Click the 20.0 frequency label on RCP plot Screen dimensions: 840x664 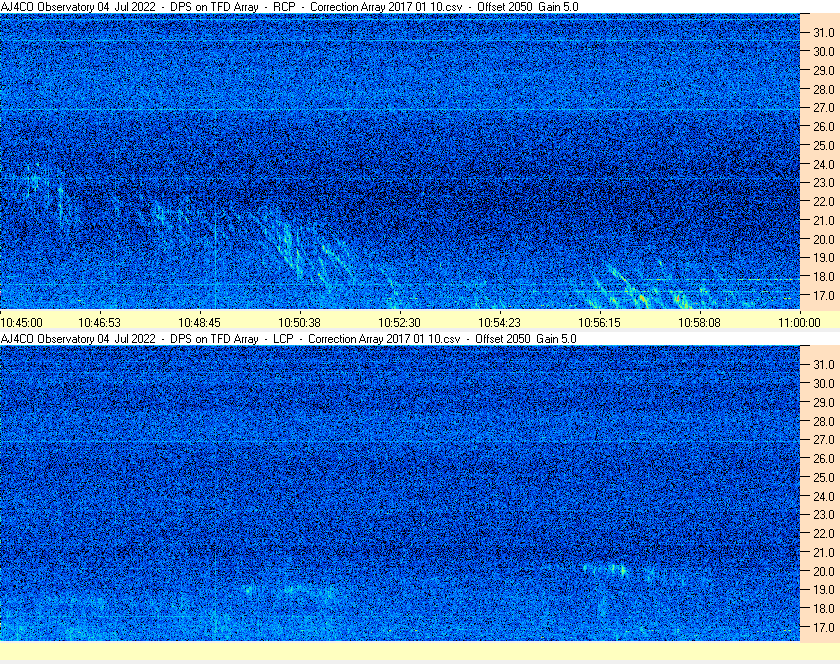824,239
